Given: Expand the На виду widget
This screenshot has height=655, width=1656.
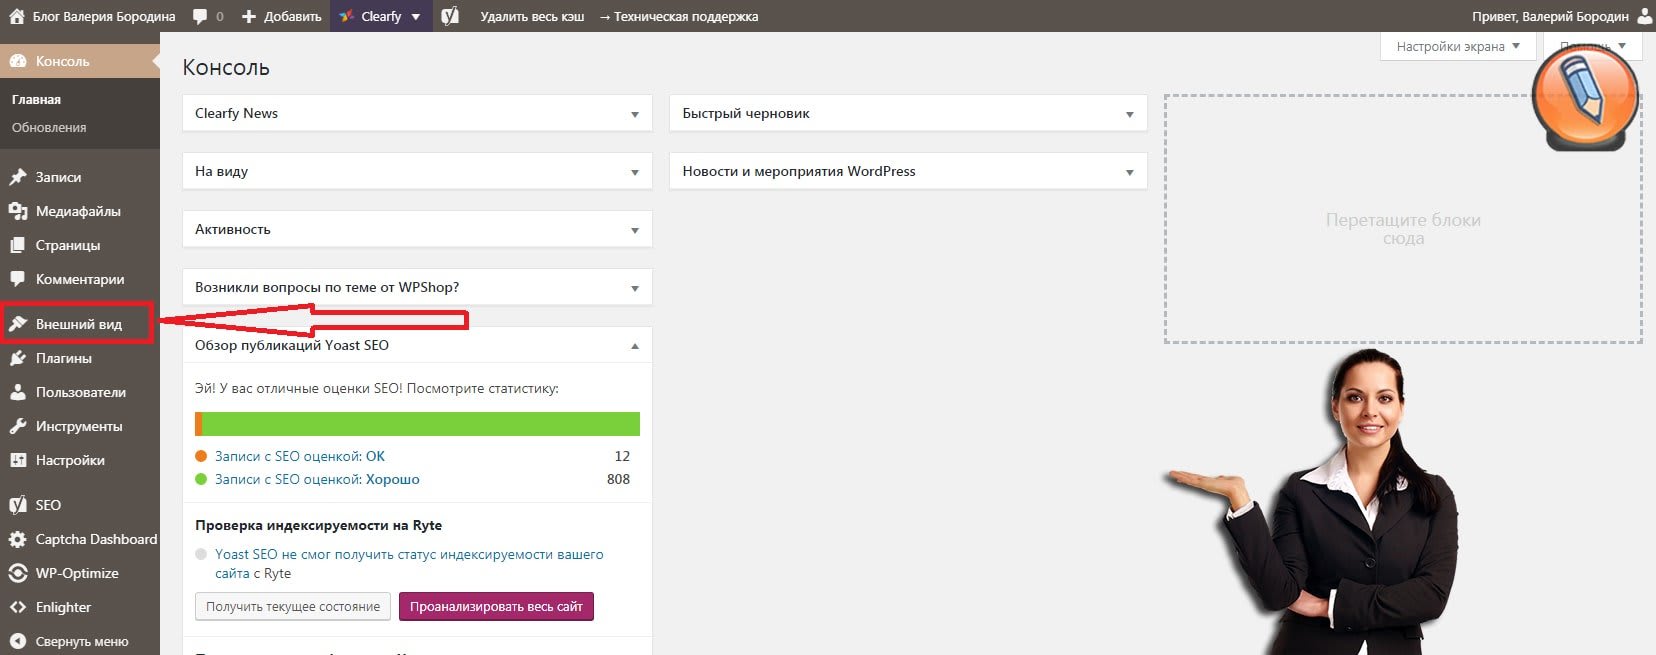Looking at the screenshot, I should pyautogui.click(x=634, y=172).
